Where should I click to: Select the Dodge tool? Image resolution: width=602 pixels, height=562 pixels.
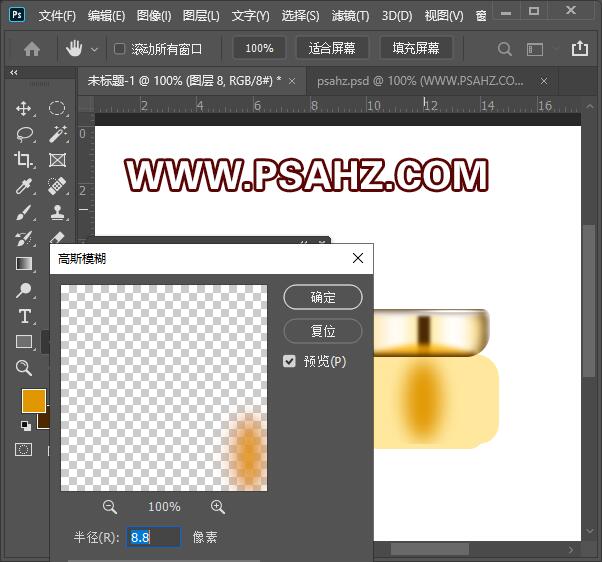point(23,290)
